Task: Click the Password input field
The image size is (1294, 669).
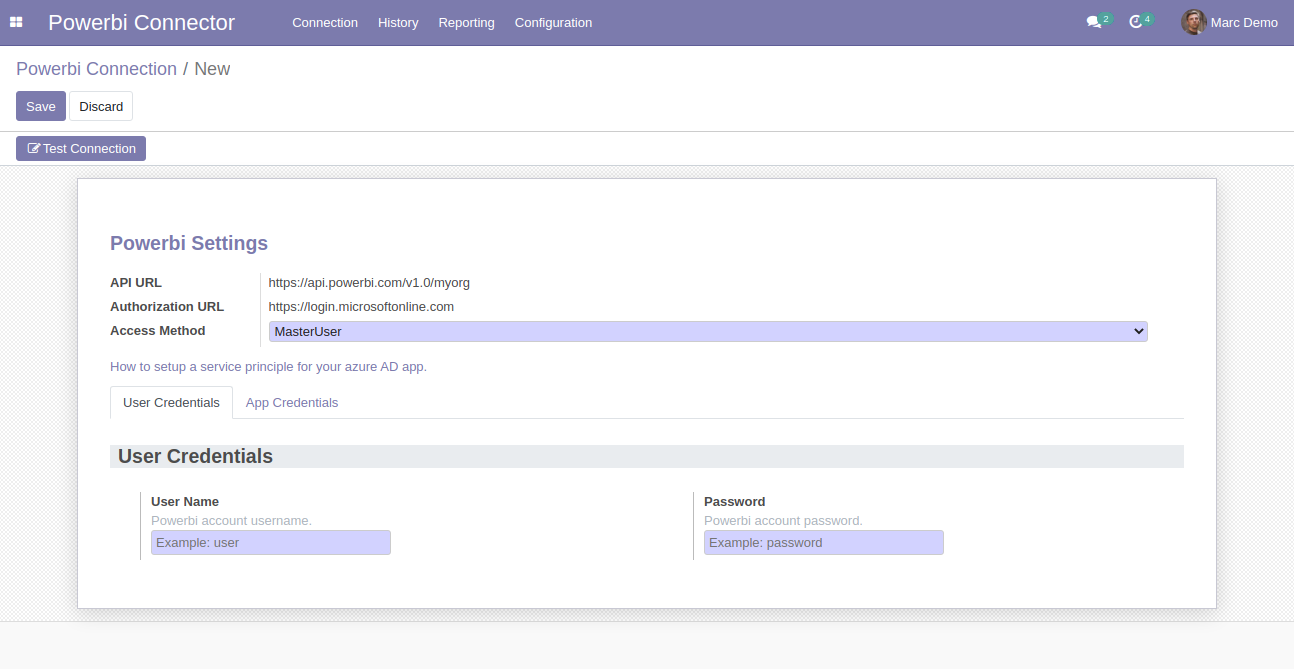Action: pos(823,542)
